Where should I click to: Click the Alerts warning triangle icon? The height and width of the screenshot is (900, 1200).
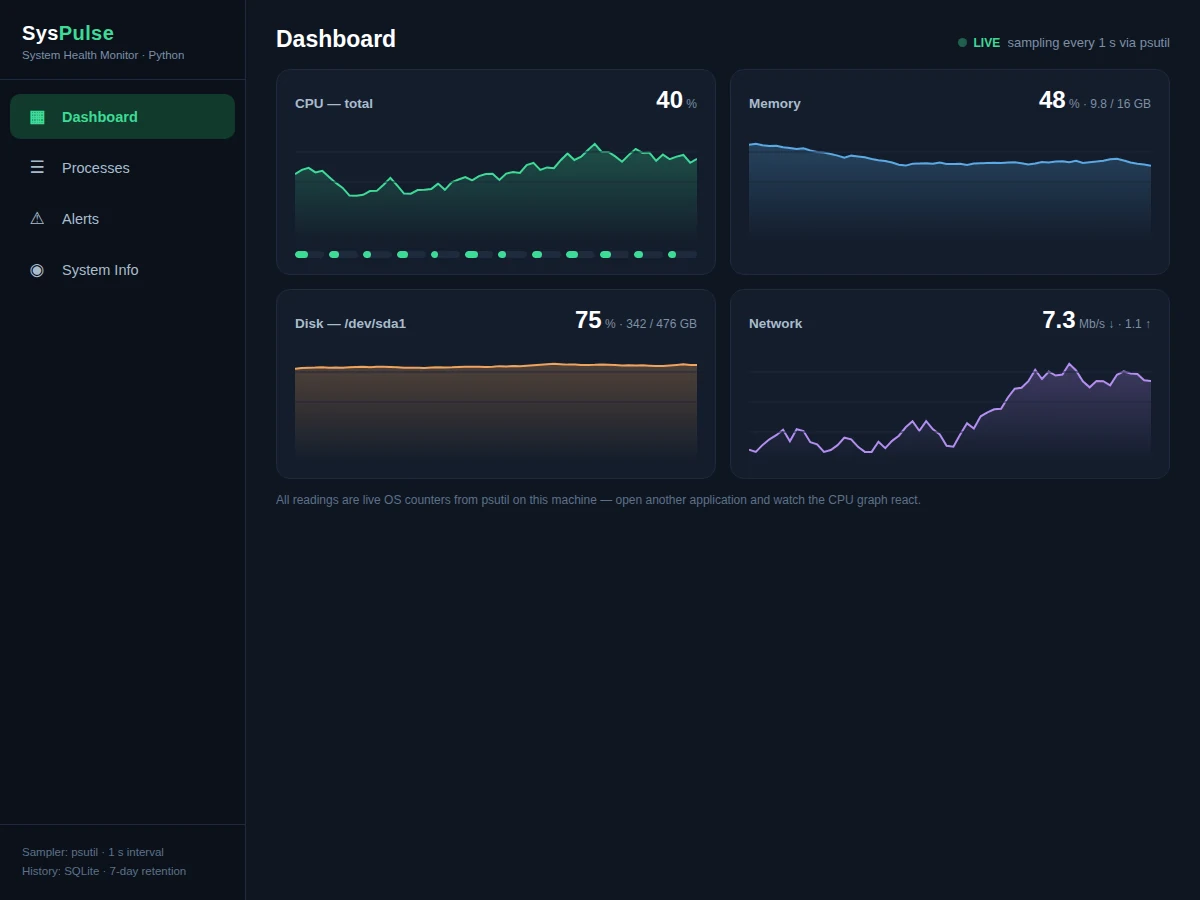click(x=37, y=219)
